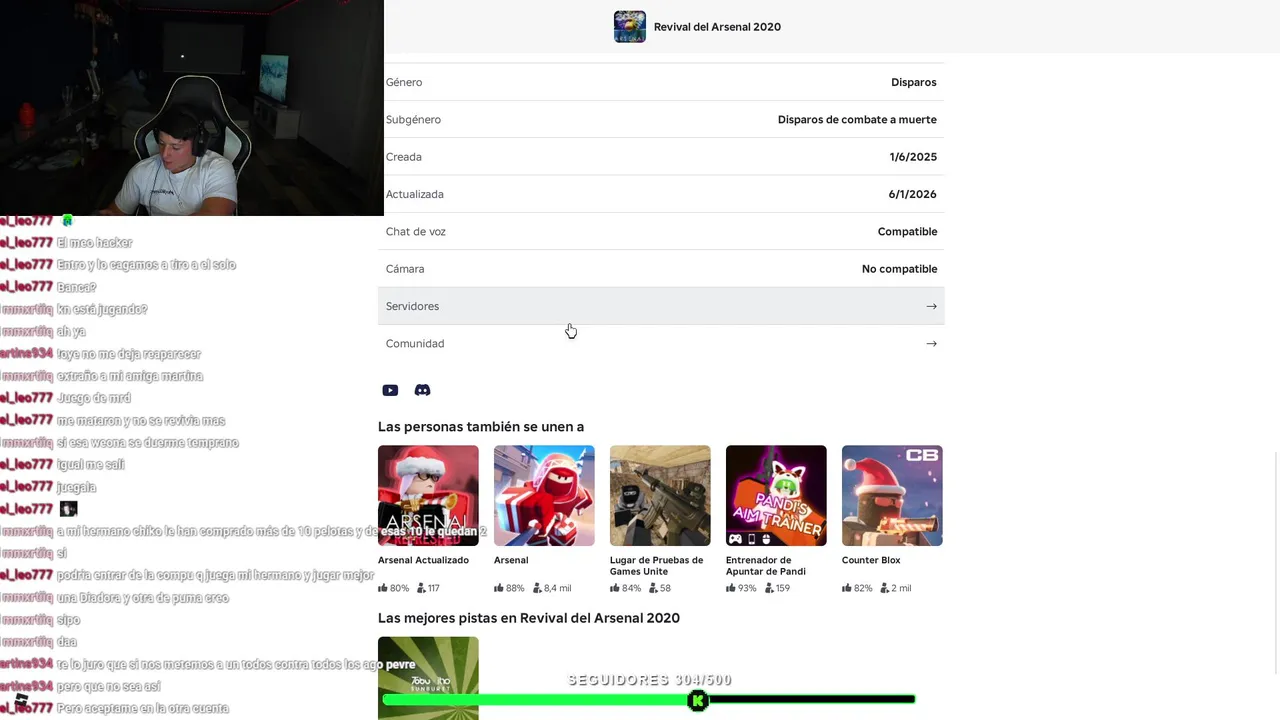Image resolution: width=1280 pixels, height=720 pixels.
Task: Open the Comunidad row arrow
Action: coord(931,344)
